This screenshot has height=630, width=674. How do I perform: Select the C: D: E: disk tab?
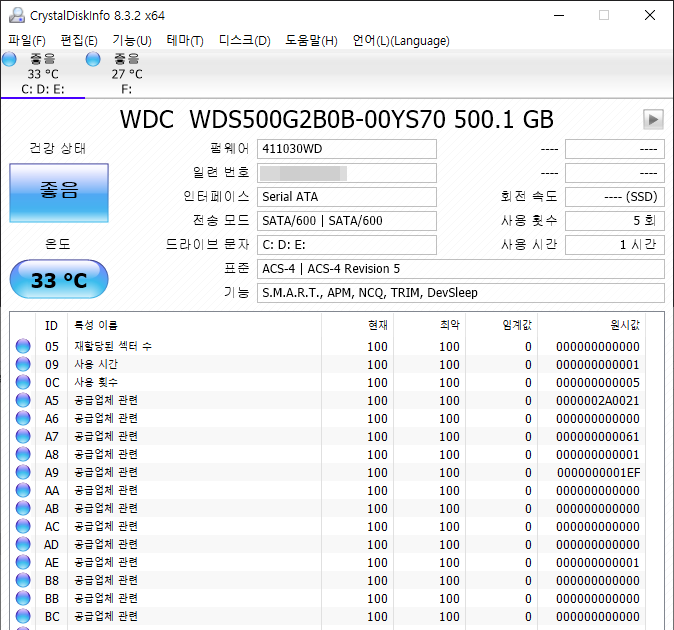(x=43, y=74)
